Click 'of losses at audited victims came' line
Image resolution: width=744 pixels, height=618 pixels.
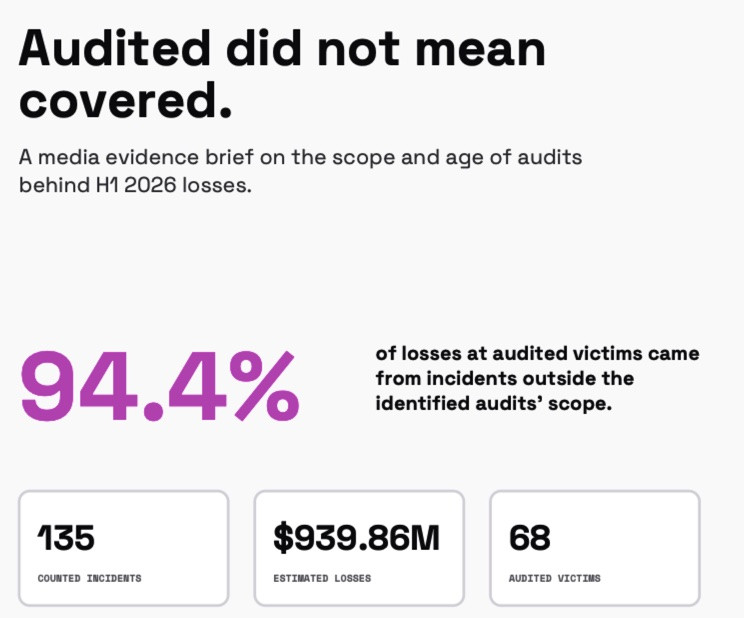tap(537, 354)
